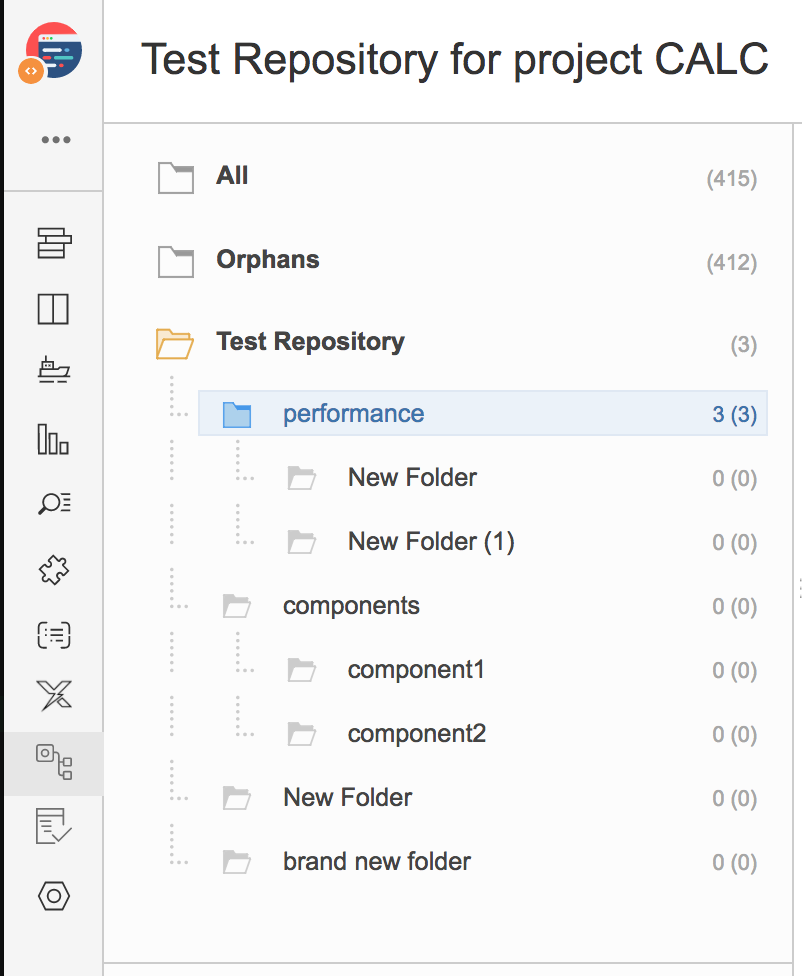Select the All folder
Screen dimensions: 802x976
click(x=232, y=176)
